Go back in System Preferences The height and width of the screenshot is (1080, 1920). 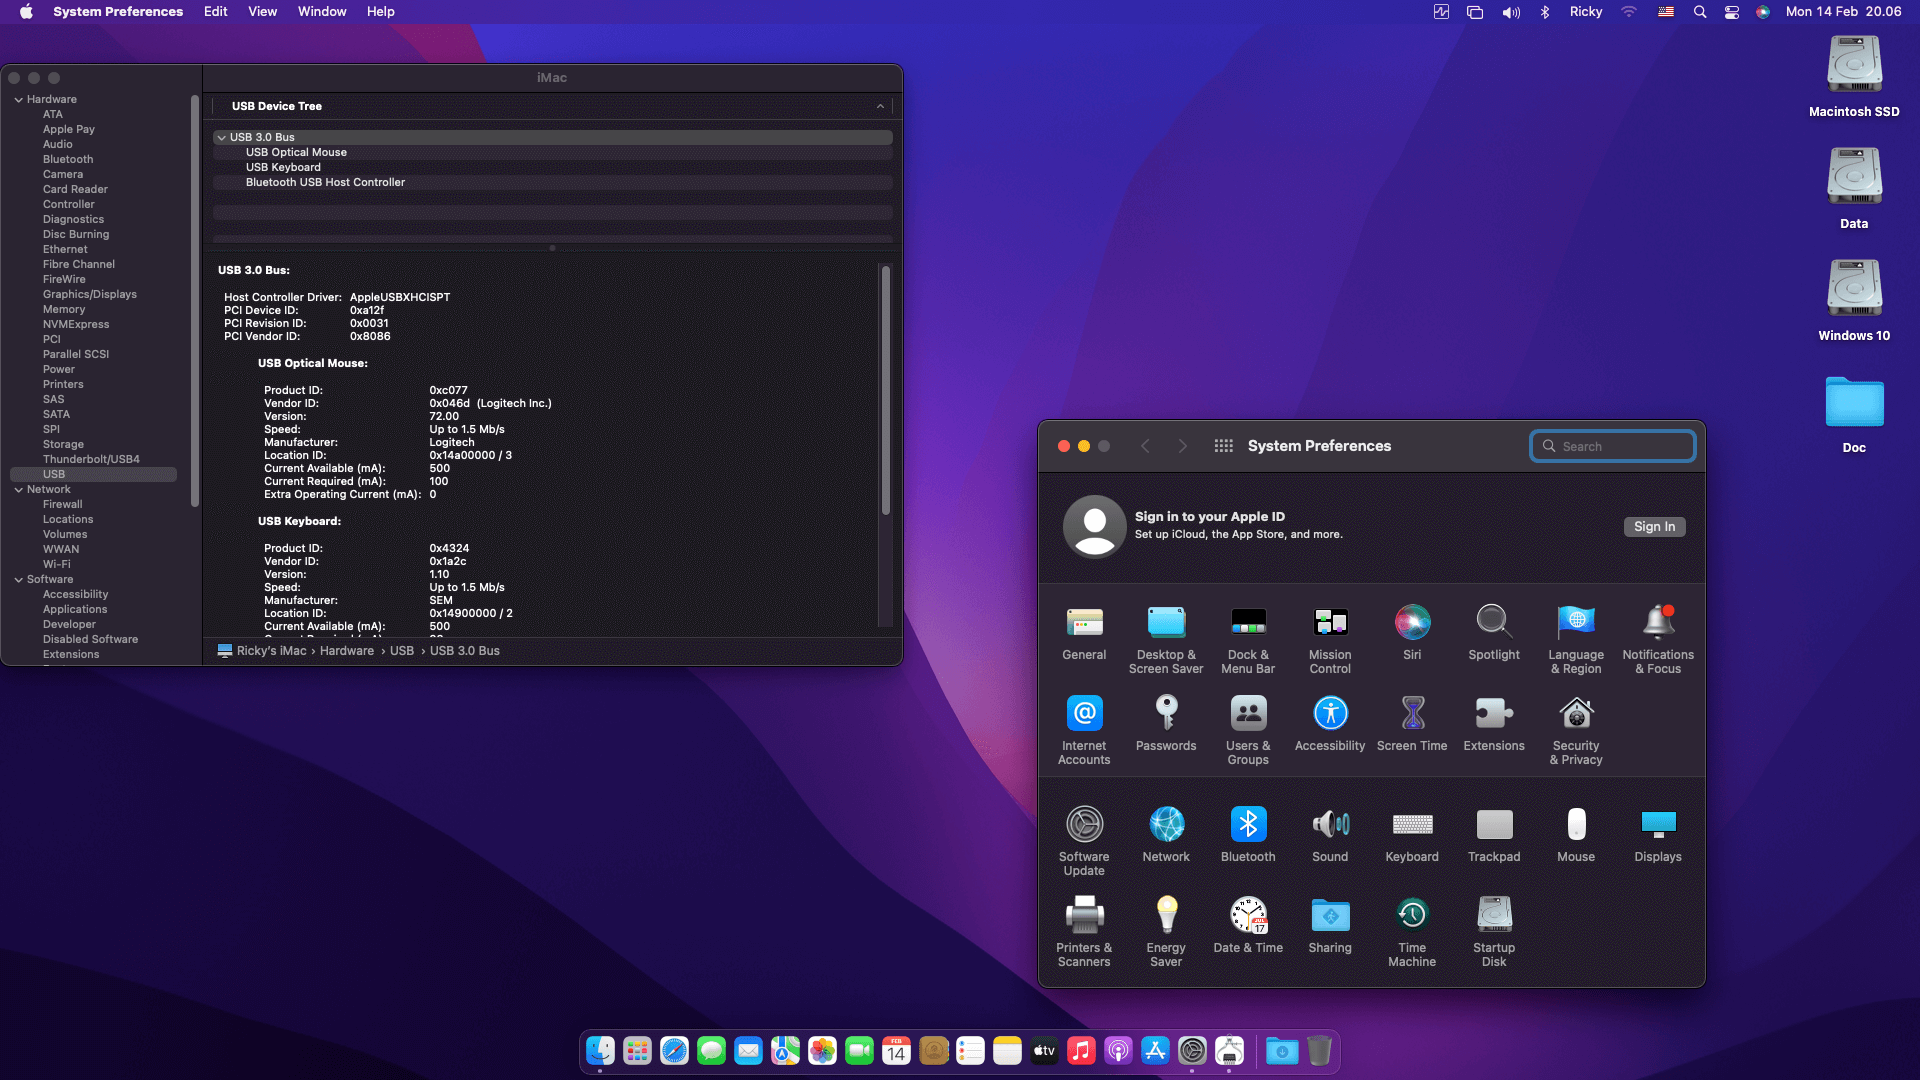(1145, 446)
